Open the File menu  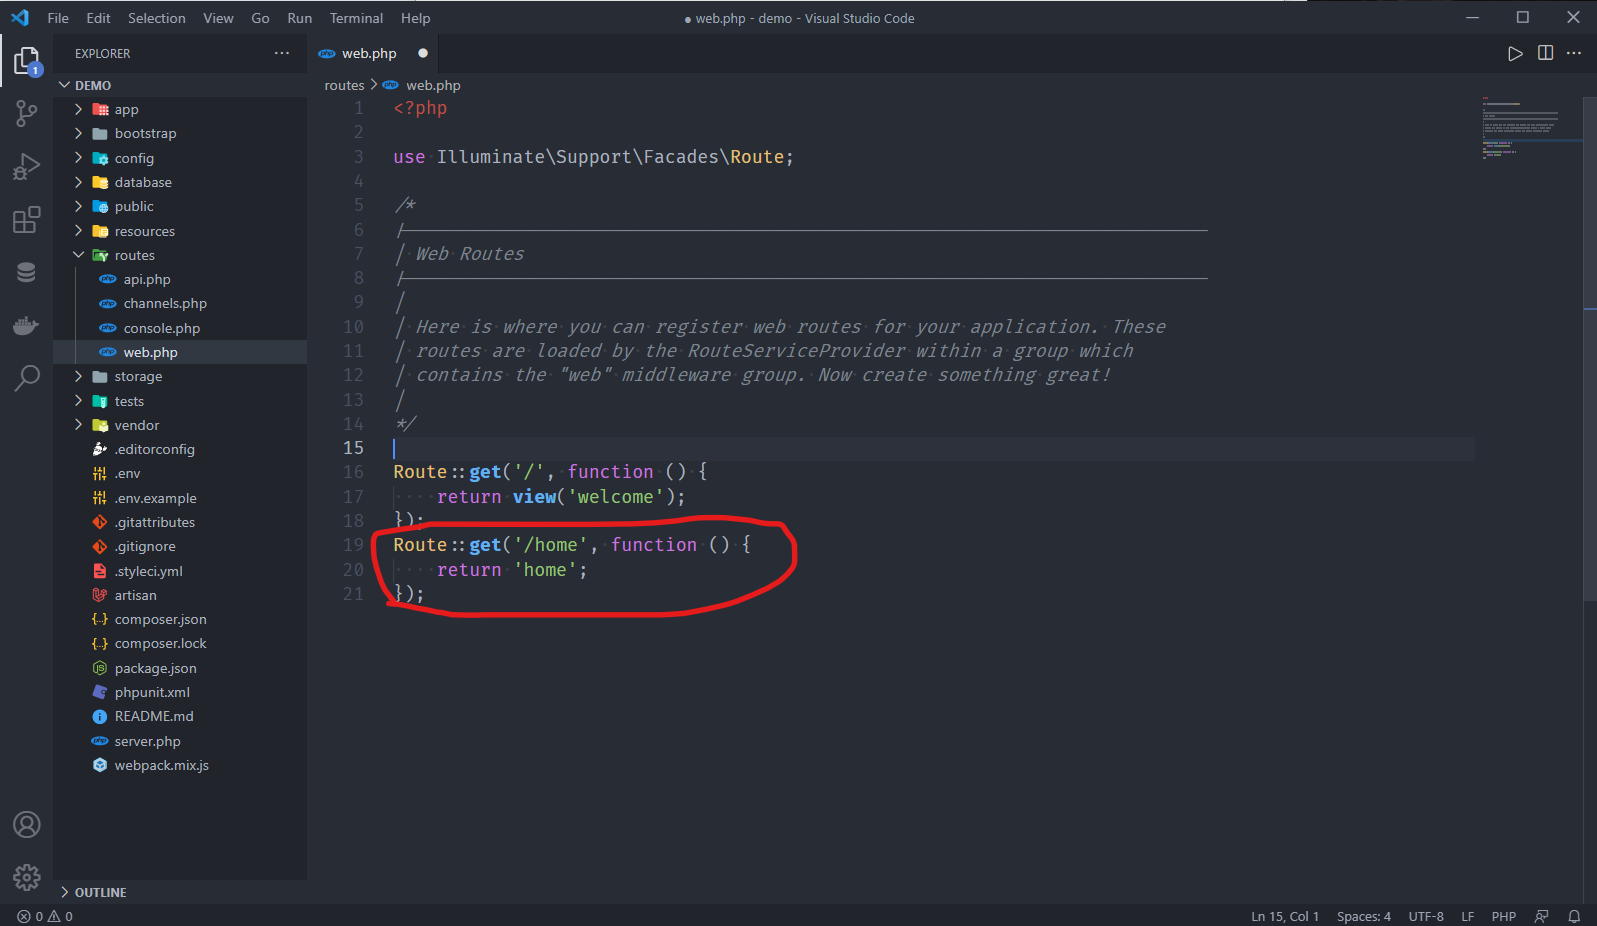click(x=58, y=18)
